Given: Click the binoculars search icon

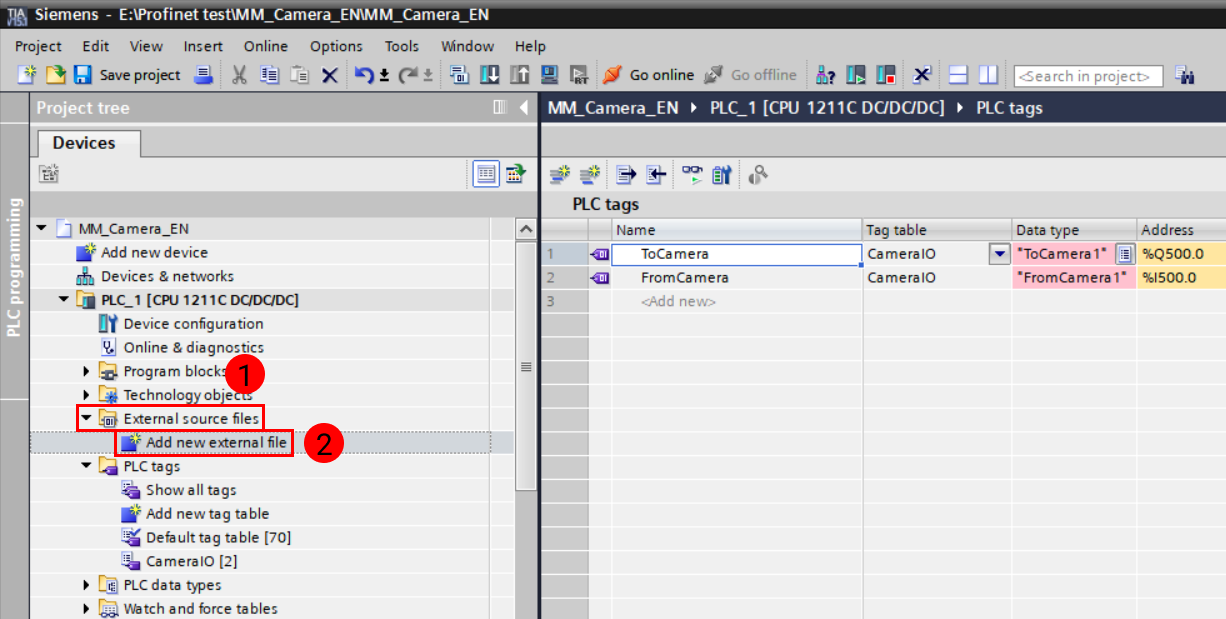Looking at the screenshot, I should point(1185,75).
